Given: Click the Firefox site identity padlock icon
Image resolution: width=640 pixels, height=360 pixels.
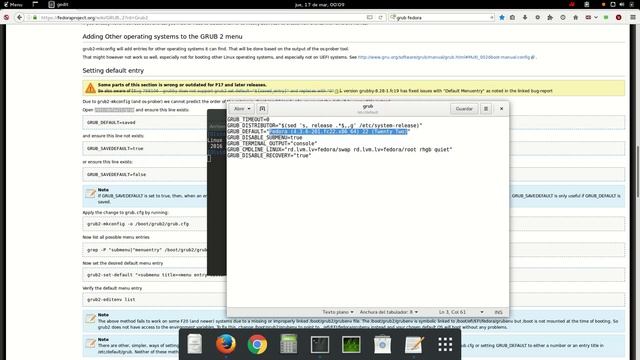Looking at the screenshot, I should [35, 18].
